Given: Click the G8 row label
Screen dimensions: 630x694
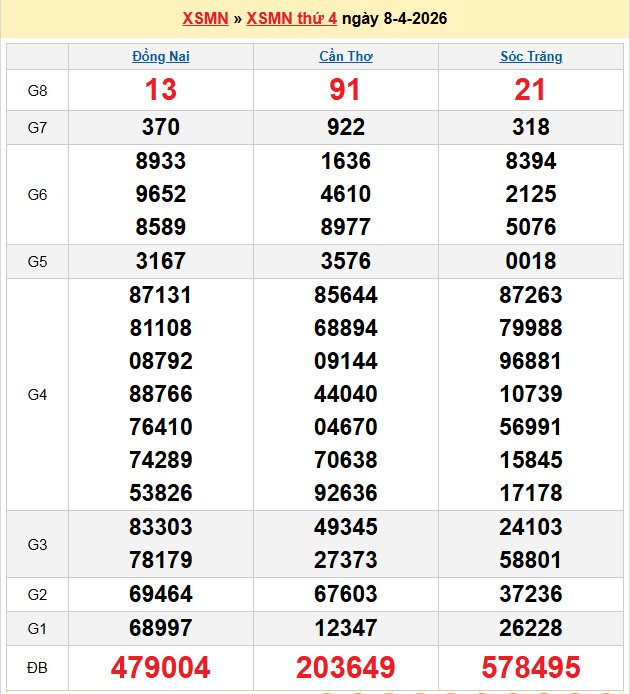Looking at the screenshot, I should click(37, 90).
